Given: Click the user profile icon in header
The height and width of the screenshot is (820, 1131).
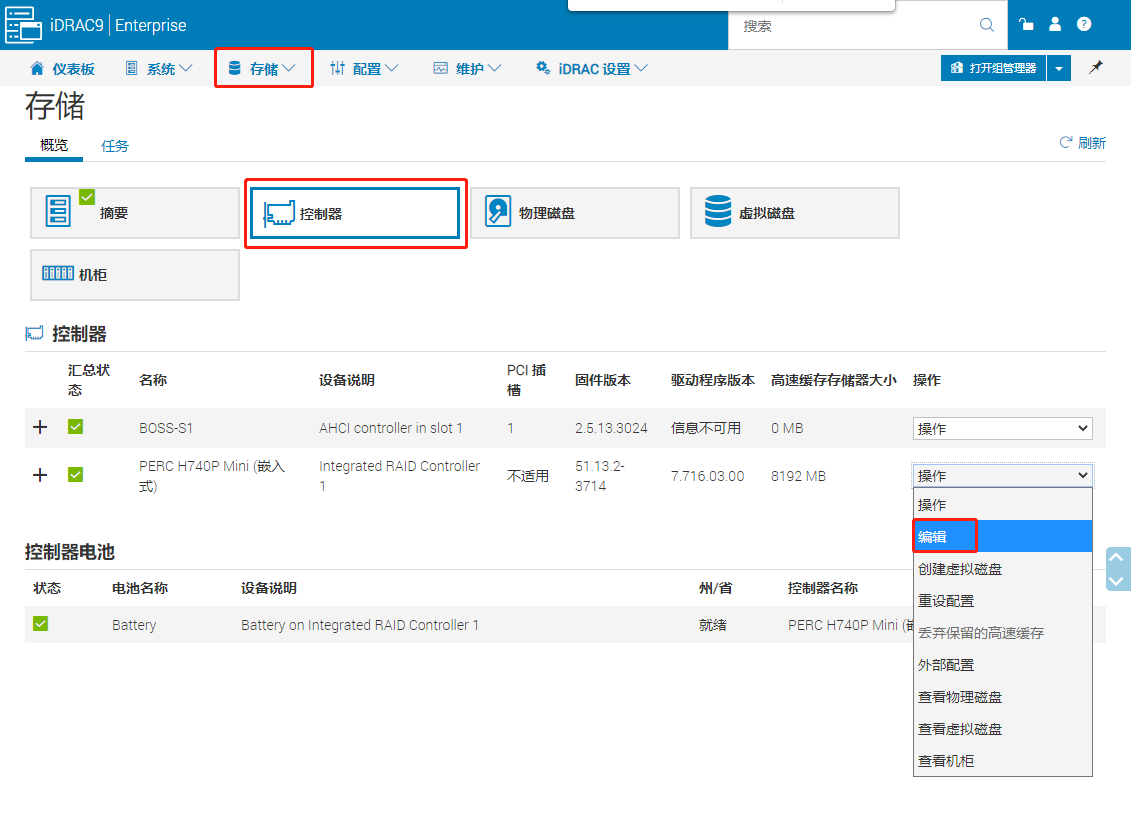Looking at the screenshot, I should [x=1055, y=24].
